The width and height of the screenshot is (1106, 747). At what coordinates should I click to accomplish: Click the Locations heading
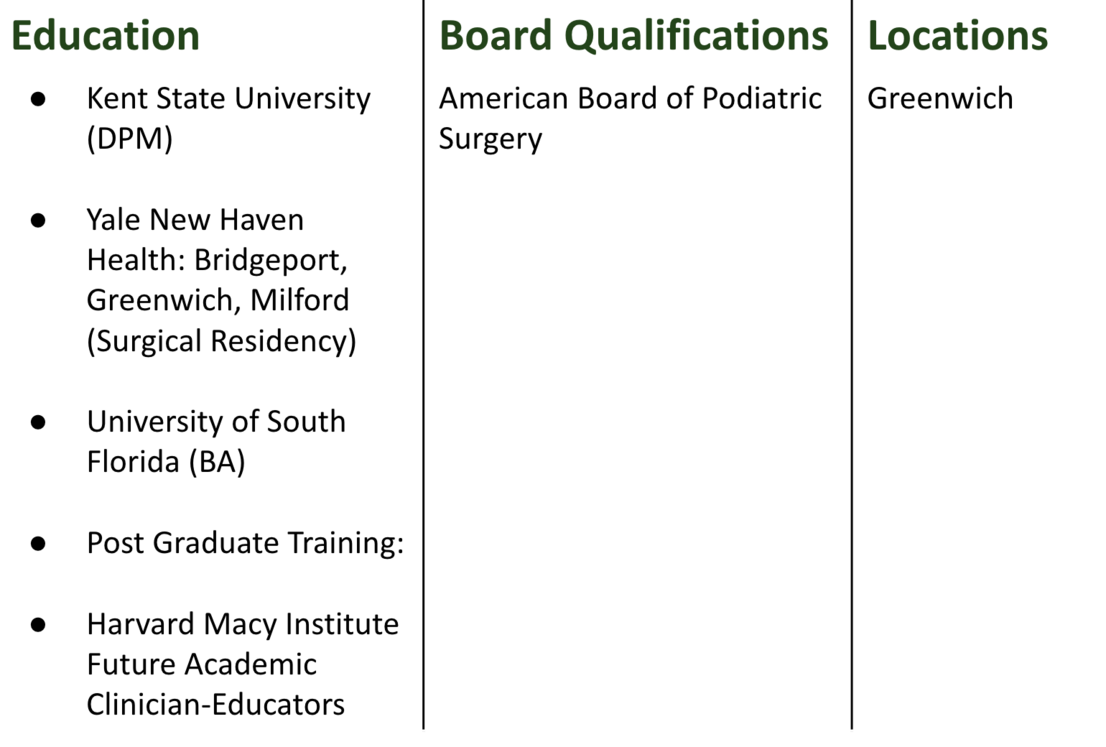(957, 36)
